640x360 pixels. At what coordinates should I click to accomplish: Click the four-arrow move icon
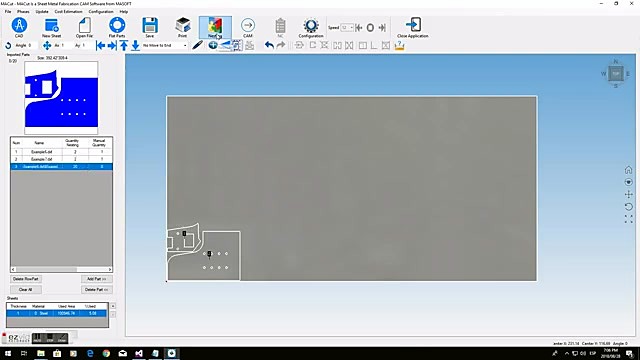(x=47, y=46)
